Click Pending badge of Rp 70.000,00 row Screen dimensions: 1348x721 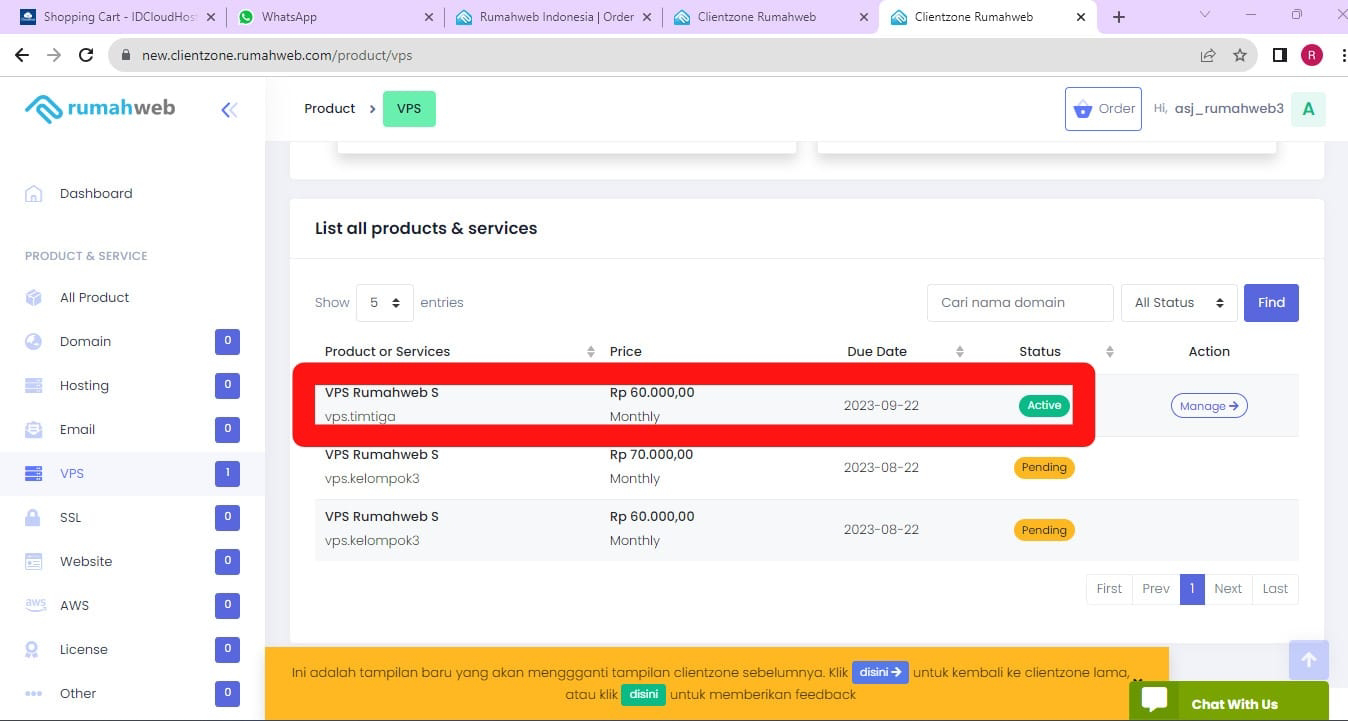[x=1044, y=468]
